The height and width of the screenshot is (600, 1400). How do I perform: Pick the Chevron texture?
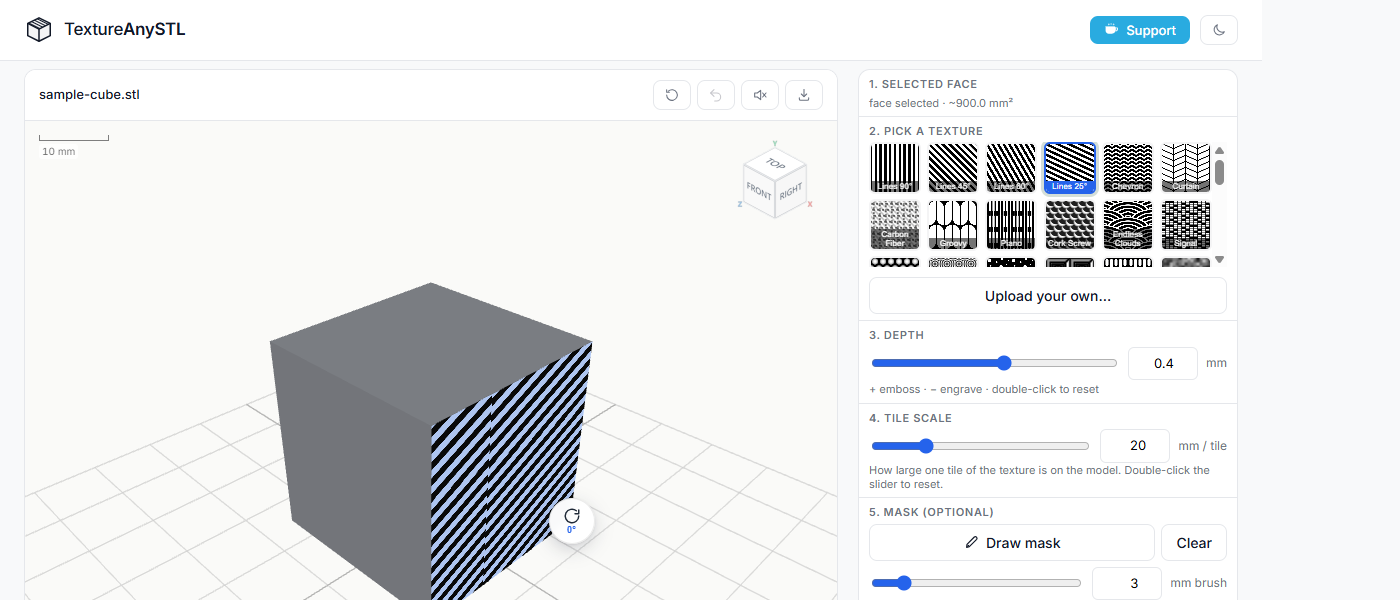pyautogui.click(x=1128, y=168)
